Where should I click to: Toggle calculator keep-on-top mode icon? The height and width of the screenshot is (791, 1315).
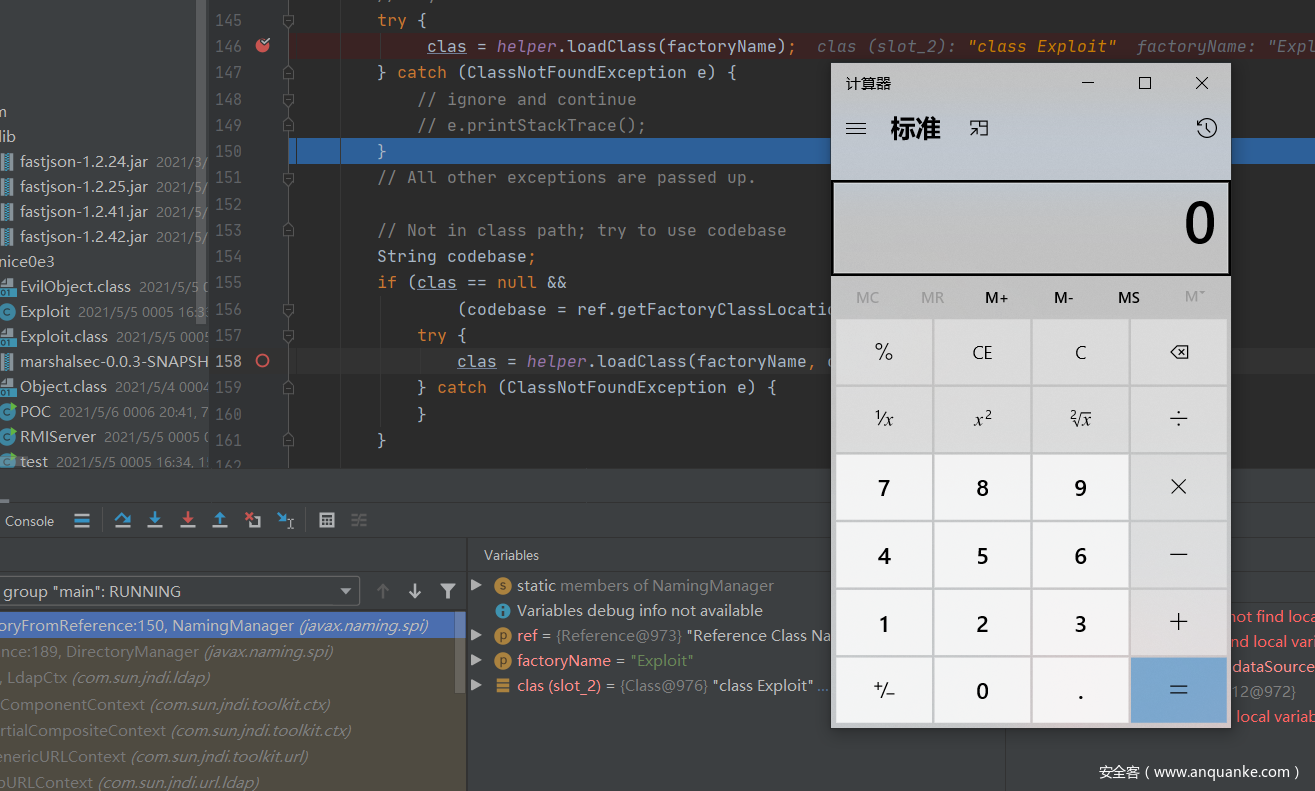click(979, 128)
